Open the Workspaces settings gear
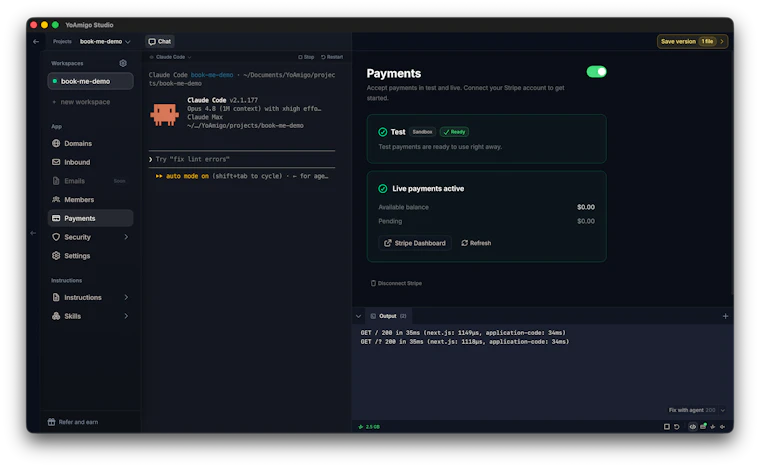 pos(123,63)
